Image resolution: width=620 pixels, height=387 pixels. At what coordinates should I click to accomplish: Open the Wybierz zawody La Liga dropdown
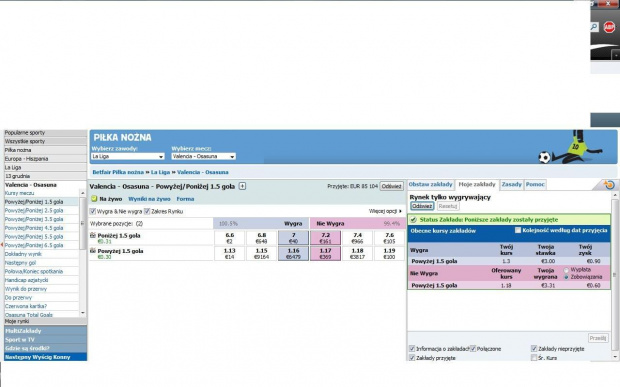tap(128, 157)
